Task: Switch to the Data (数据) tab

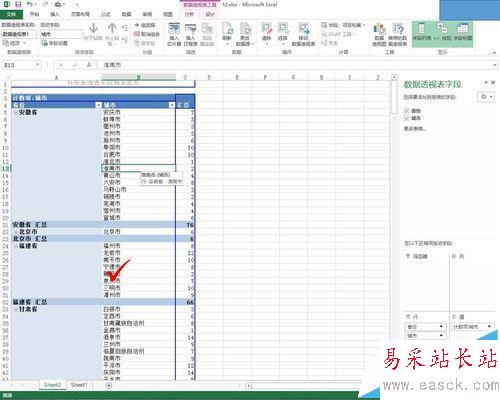Action: click(x=126, y=14)
